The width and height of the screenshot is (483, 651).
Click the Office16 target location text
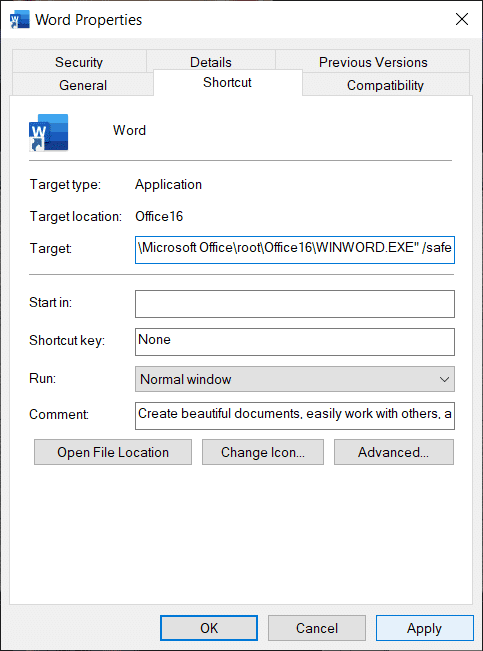coord(159,216)
